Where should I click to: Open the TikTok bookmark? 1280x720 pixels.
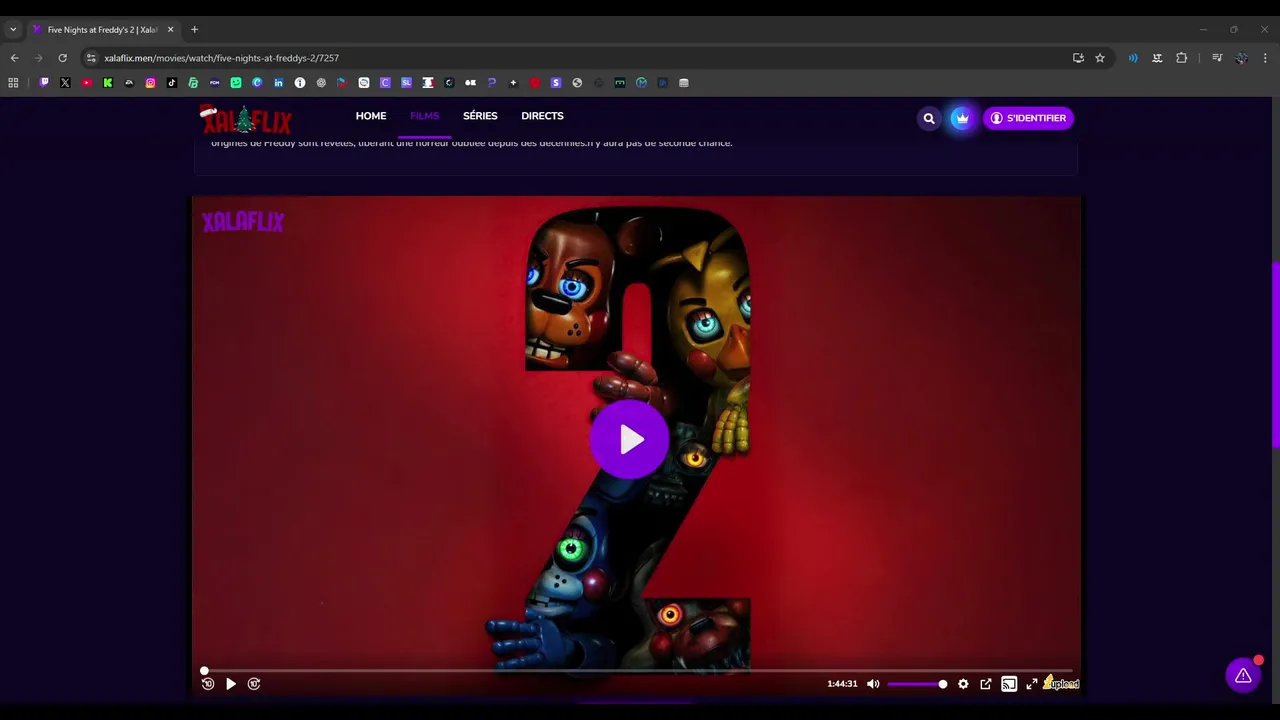coord(172,83)
